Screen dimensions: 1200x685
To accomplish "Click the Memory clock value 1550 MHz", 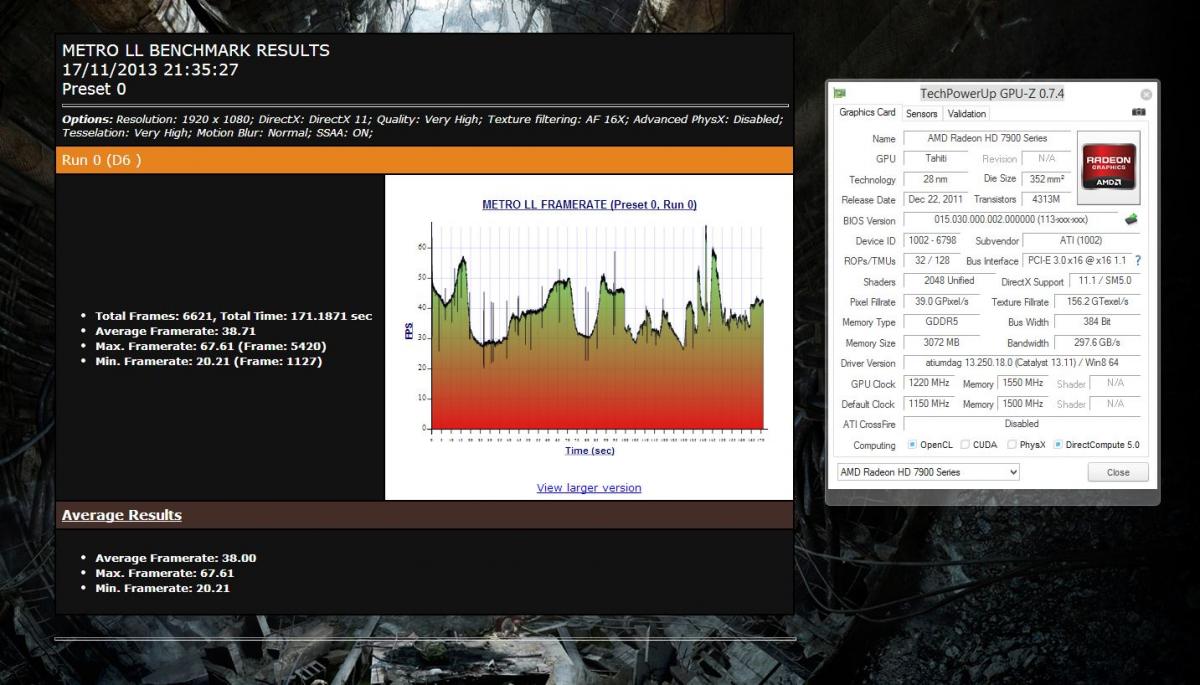I will point(1023,383).
